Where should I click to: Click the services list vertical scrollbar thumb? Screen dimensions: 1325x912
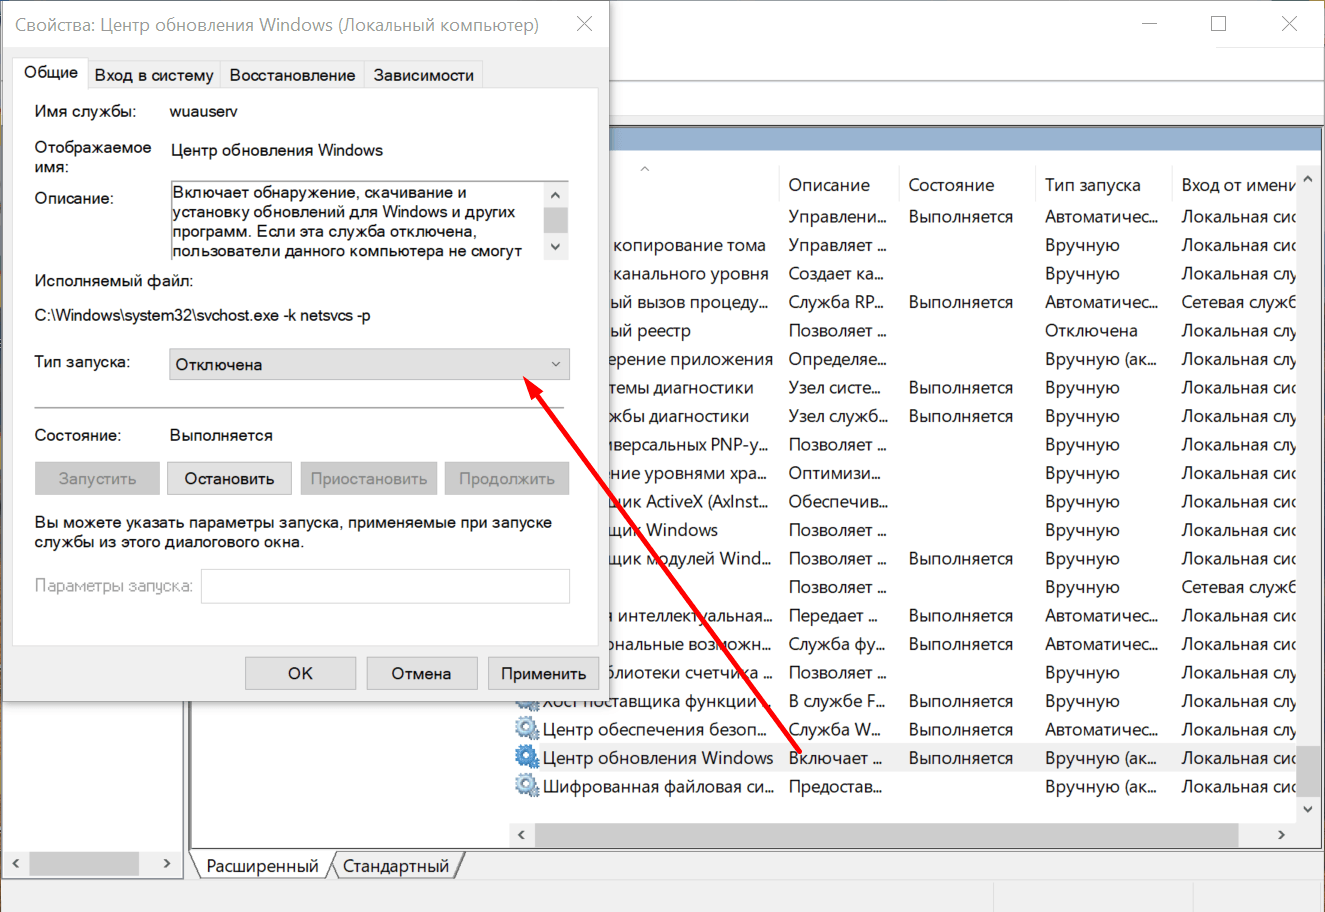pos(1308,770)
